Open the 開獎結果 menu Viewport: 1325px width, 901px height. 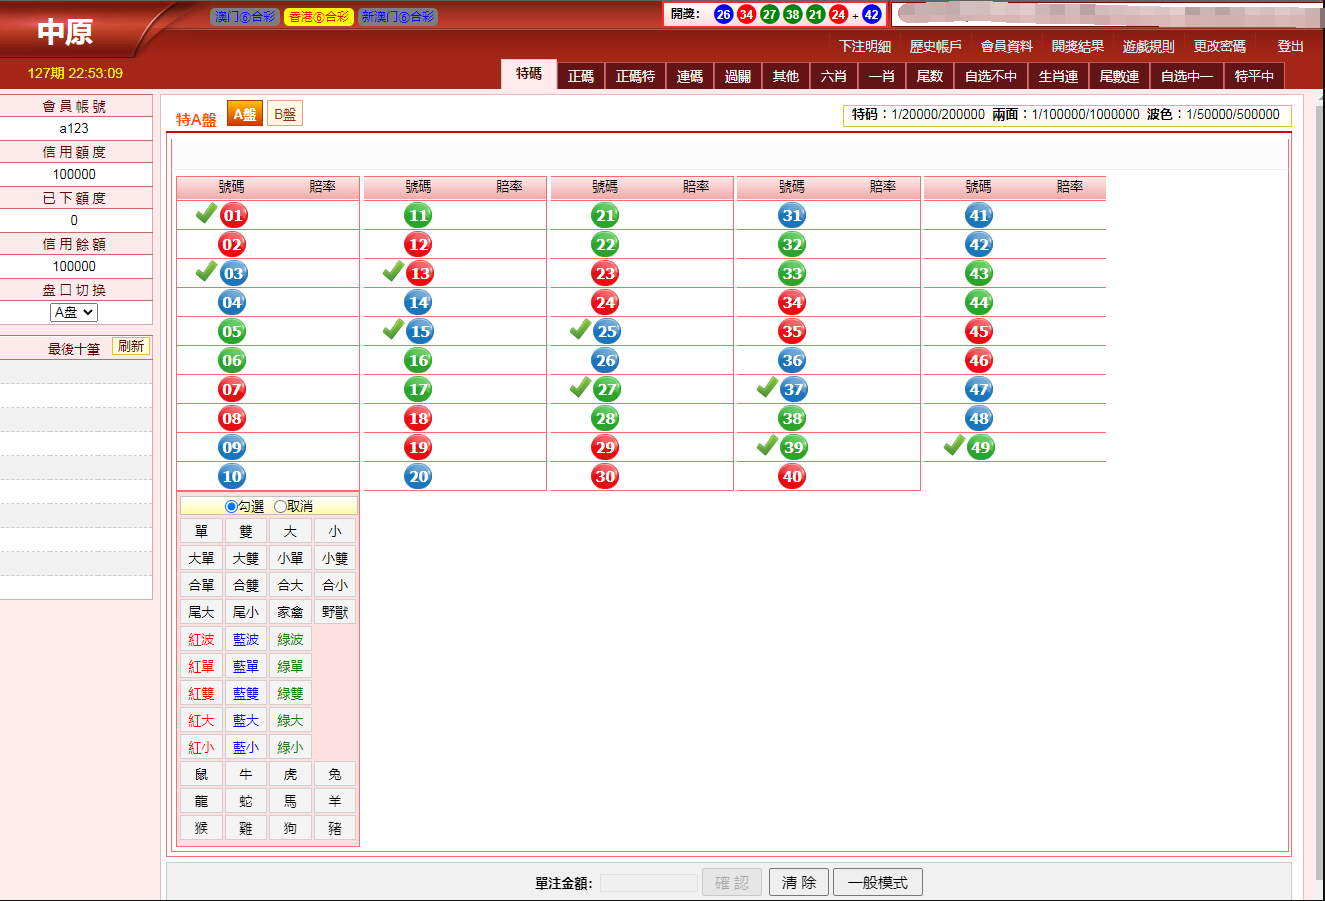pyautogui.click(x=1077, y=47)
